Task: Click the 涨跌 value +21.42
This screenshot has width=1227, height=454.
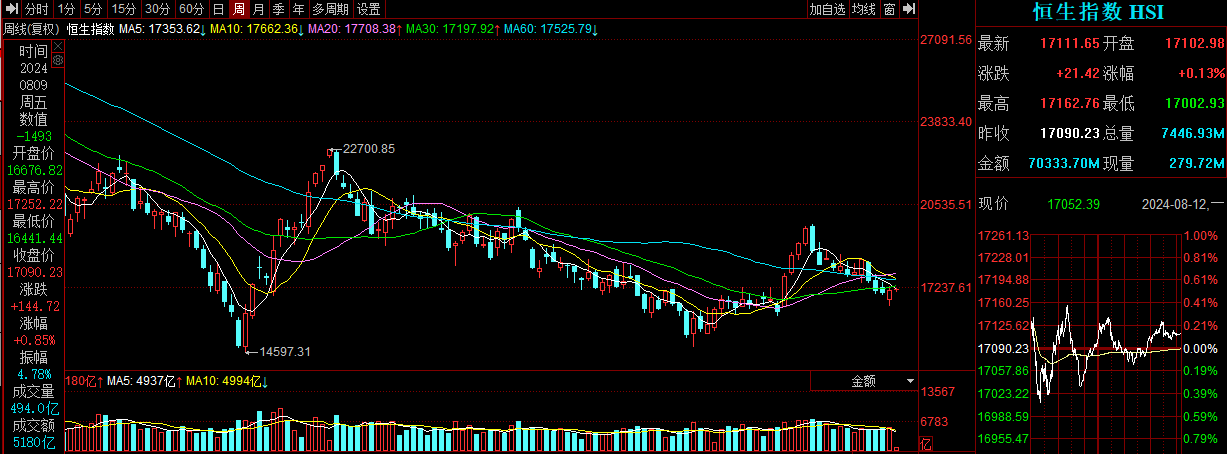Action: point(1078,74)
